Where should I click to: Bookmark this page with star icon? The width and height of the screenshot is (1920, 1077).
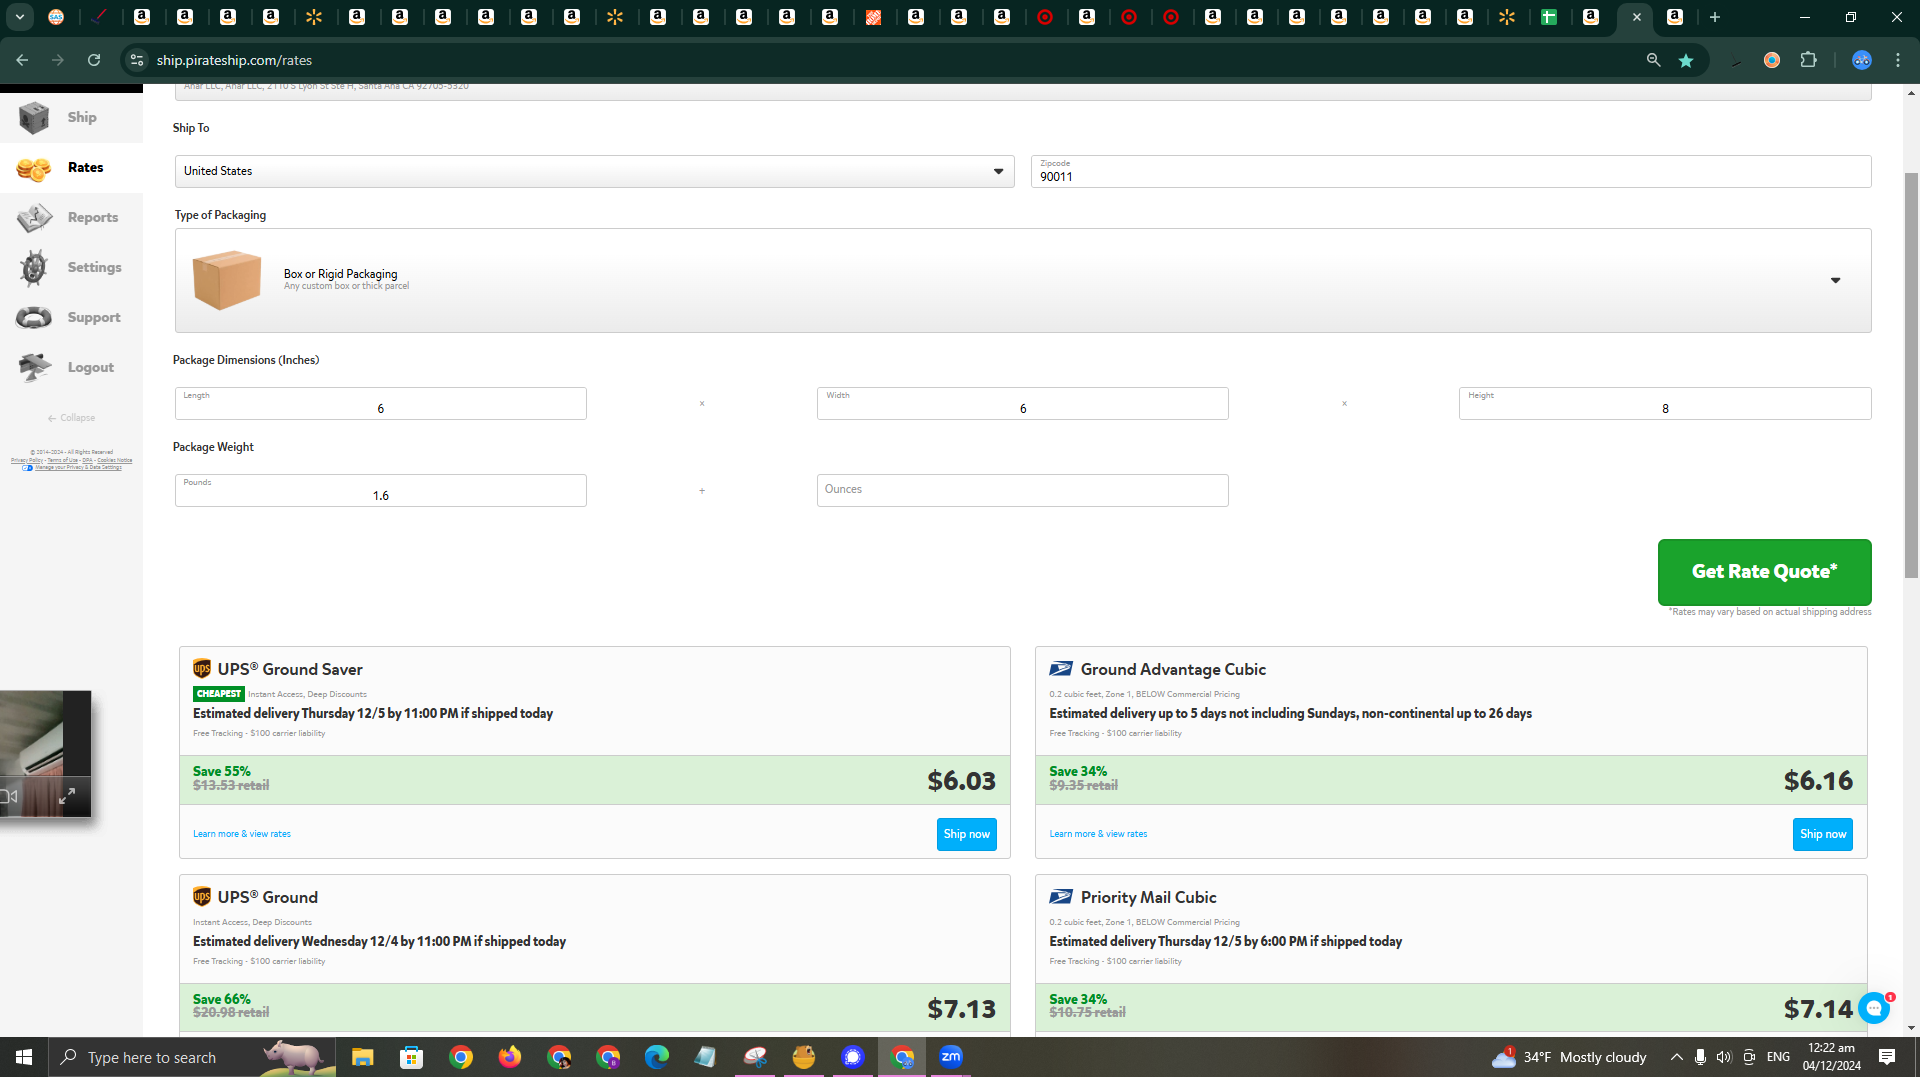(1686, 60)
